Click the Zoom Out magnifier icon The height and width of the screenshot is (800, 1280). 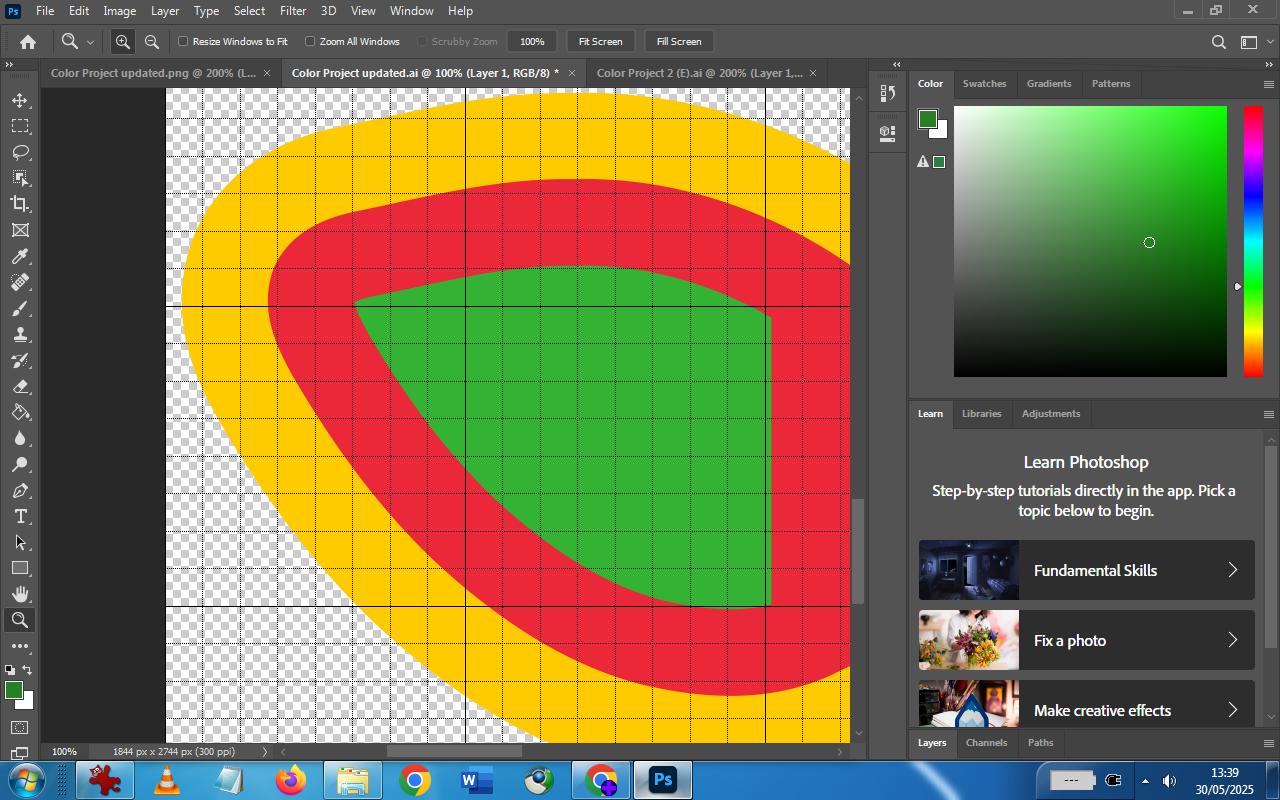152,41
